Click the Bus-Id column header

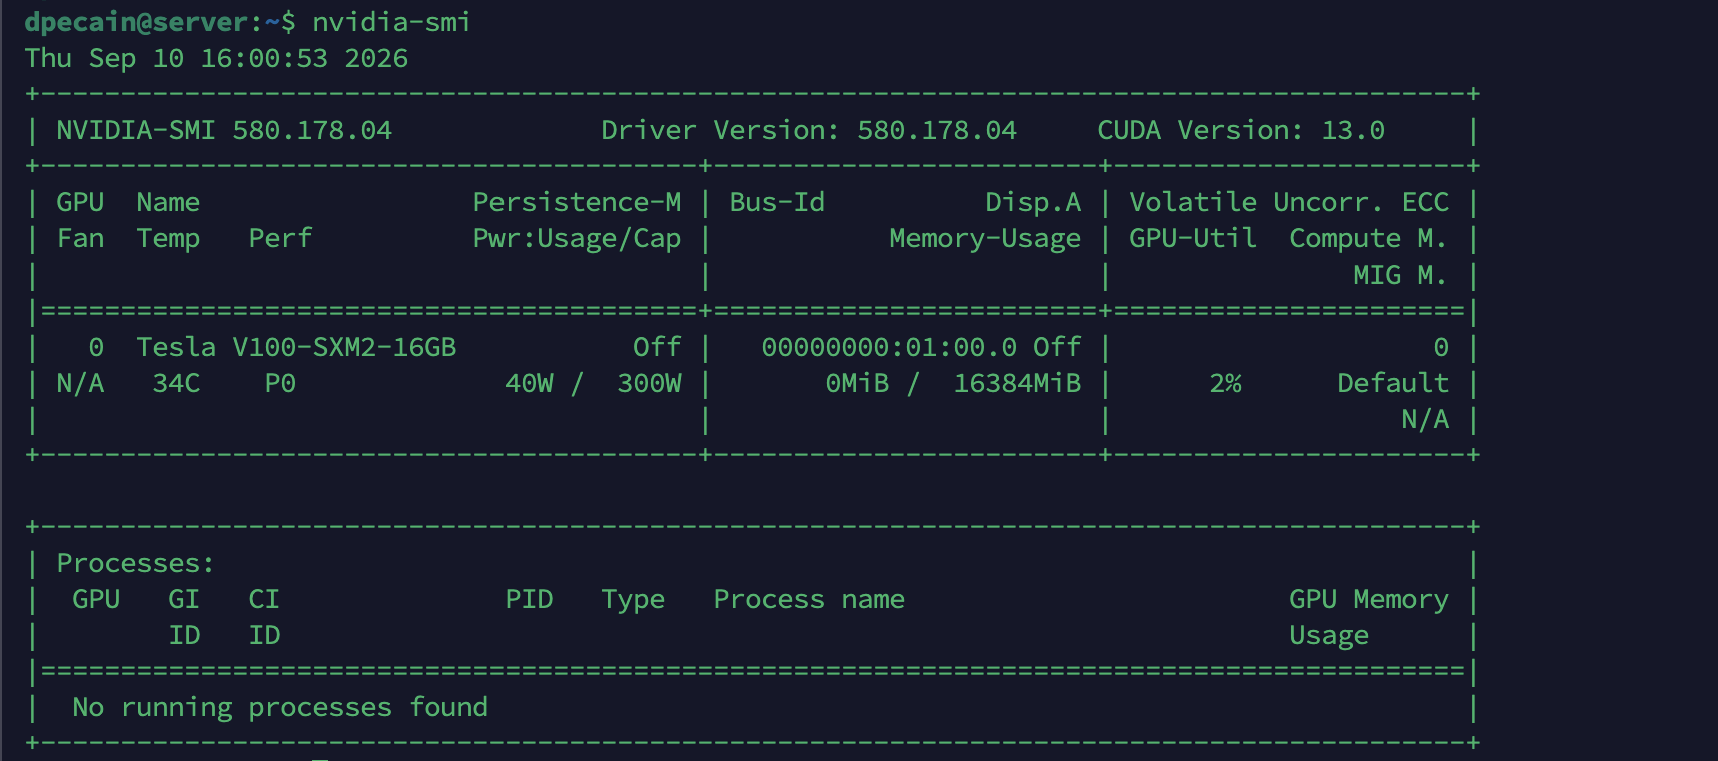pos(777,202)
